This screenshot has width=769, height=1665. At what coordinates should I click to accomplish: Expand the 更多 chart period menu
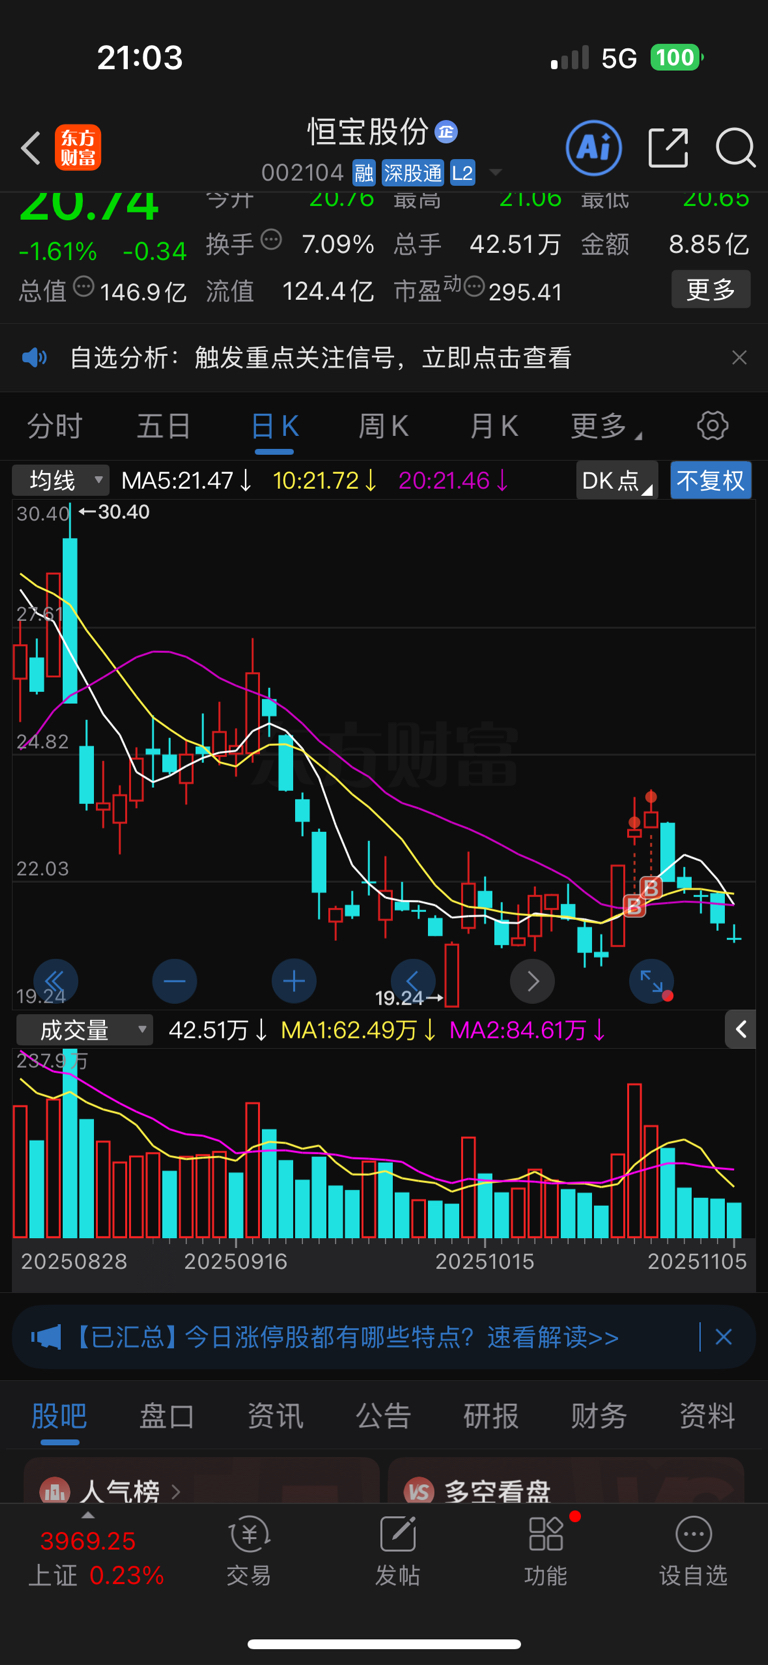pyautogui.click(x=606, y=427)
